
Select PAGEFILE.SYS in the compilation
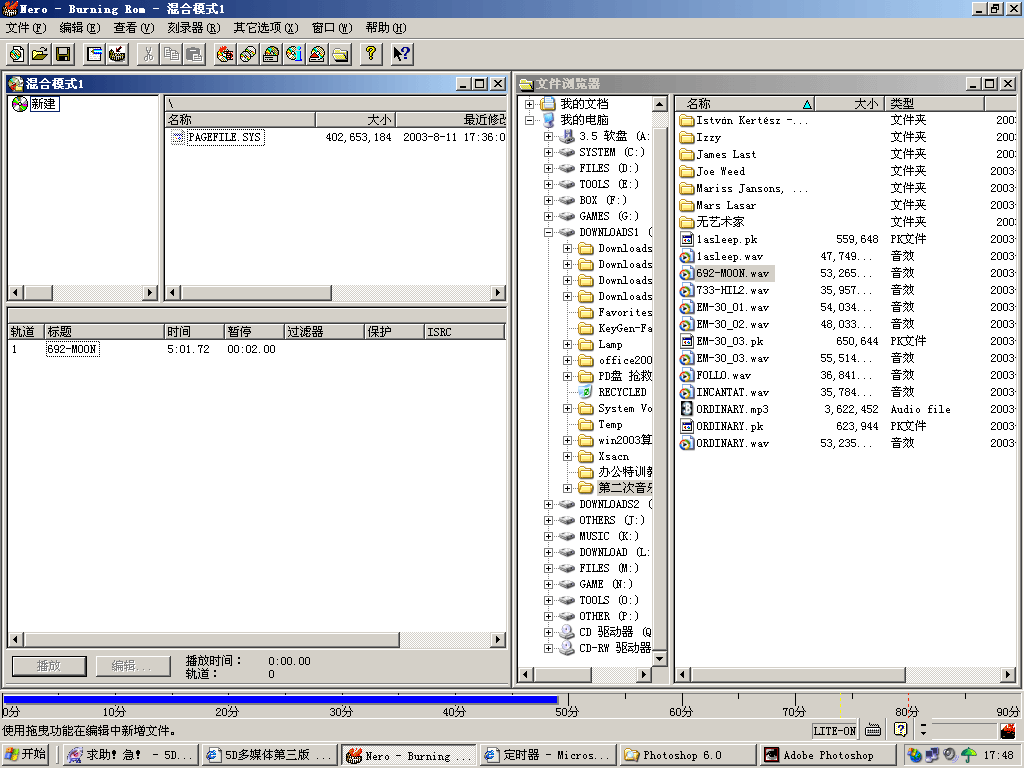coord(225,137)
